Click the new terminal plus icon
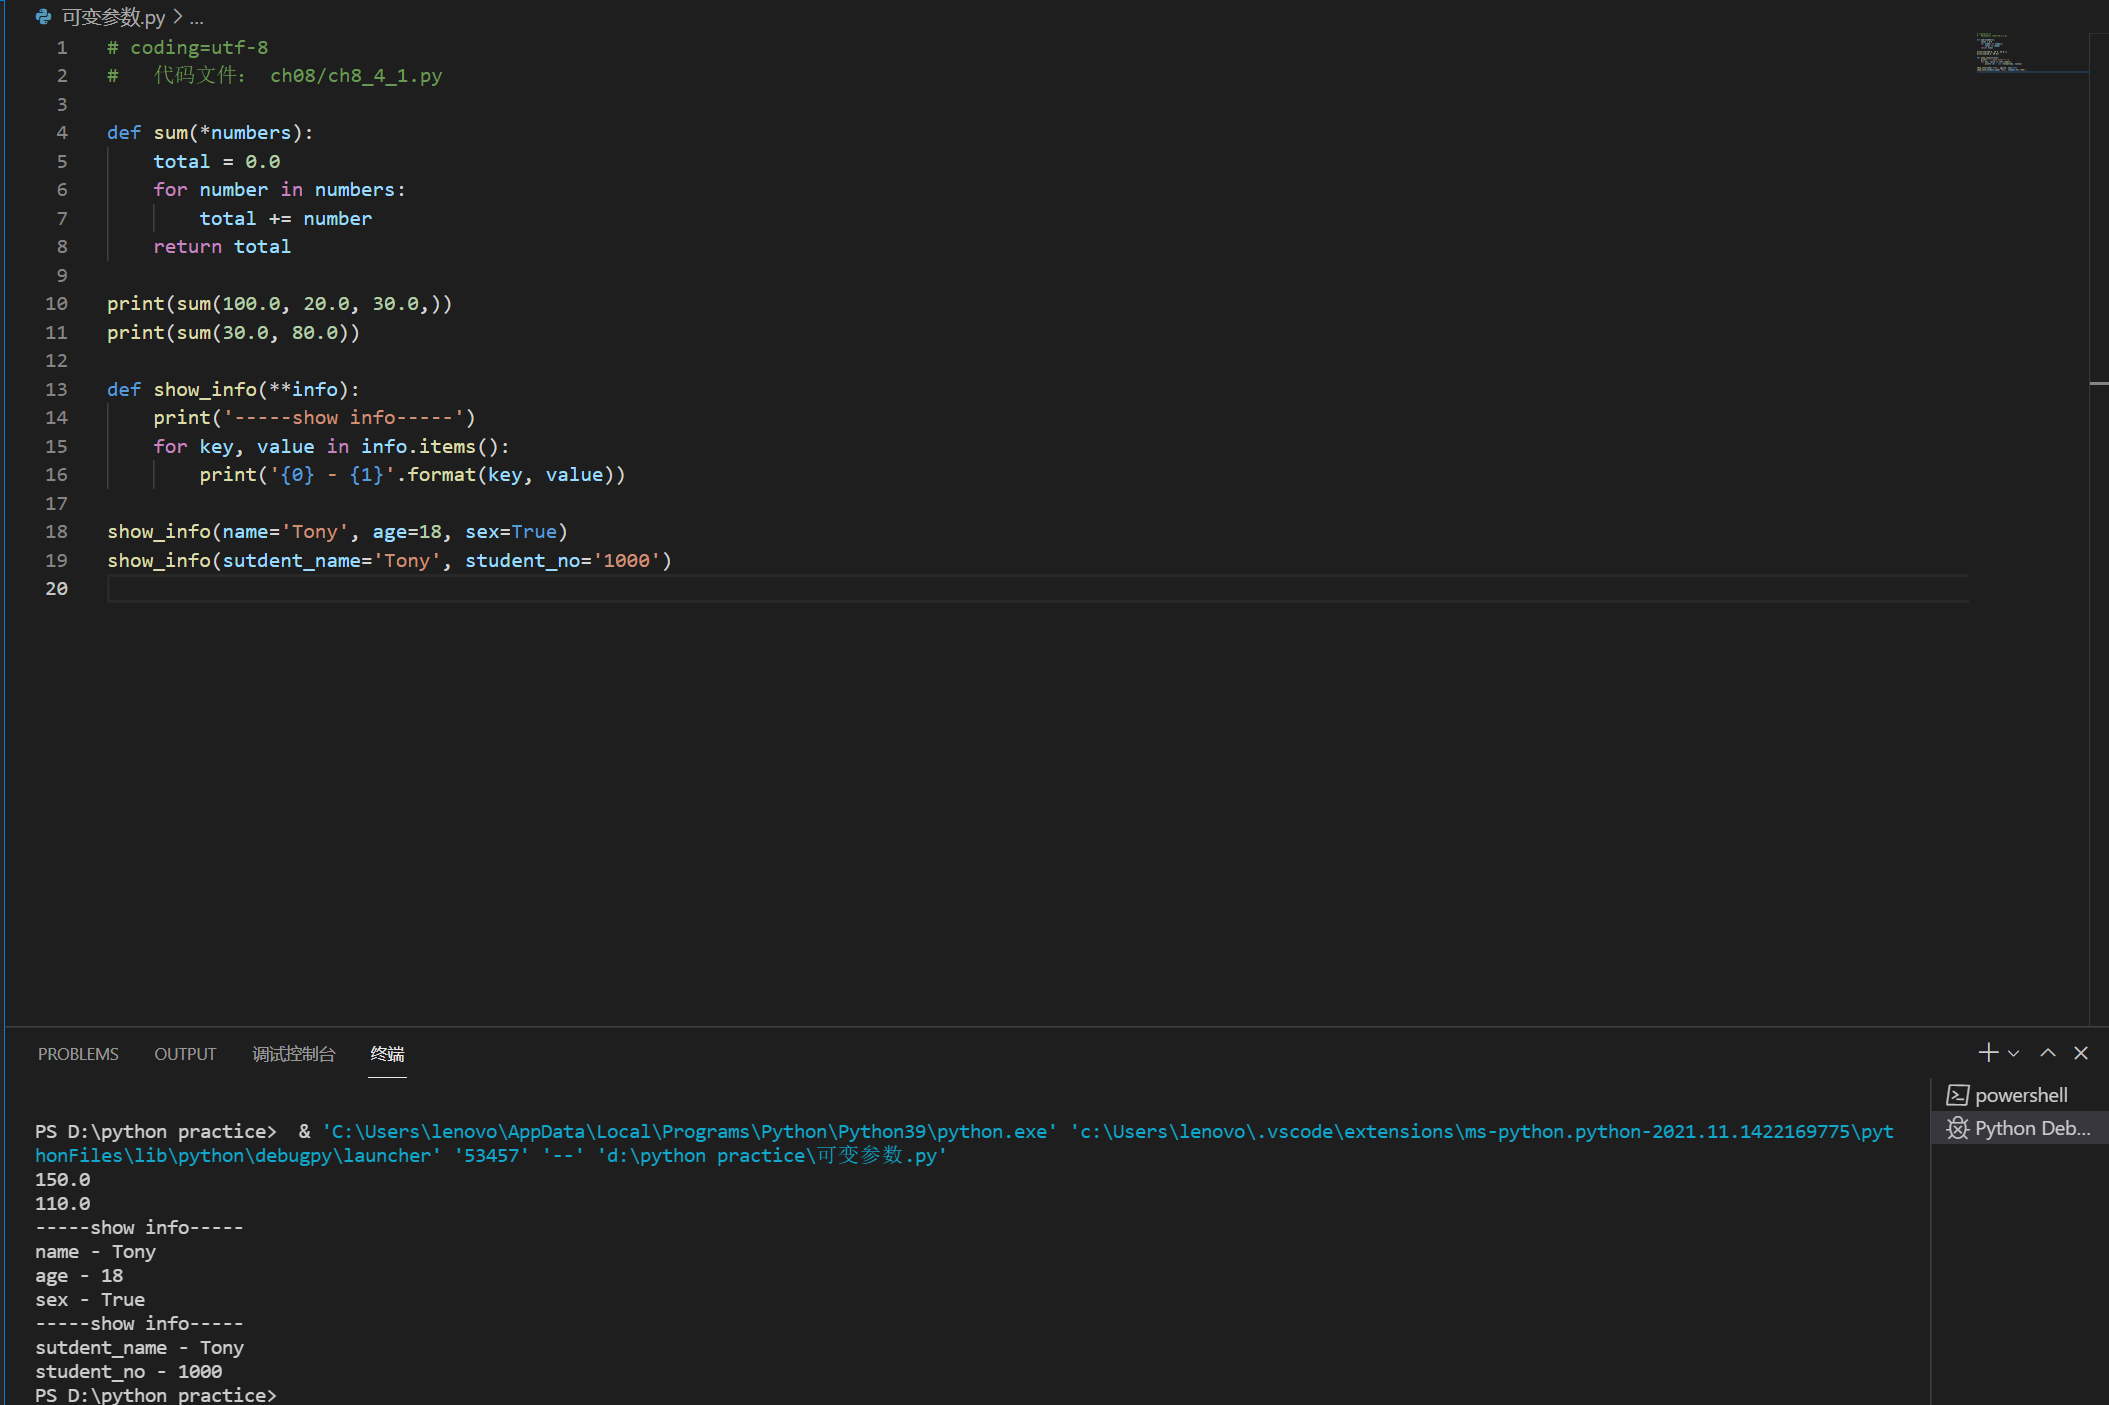Screen dimensions: 2109x1405 point(1987,1053)
